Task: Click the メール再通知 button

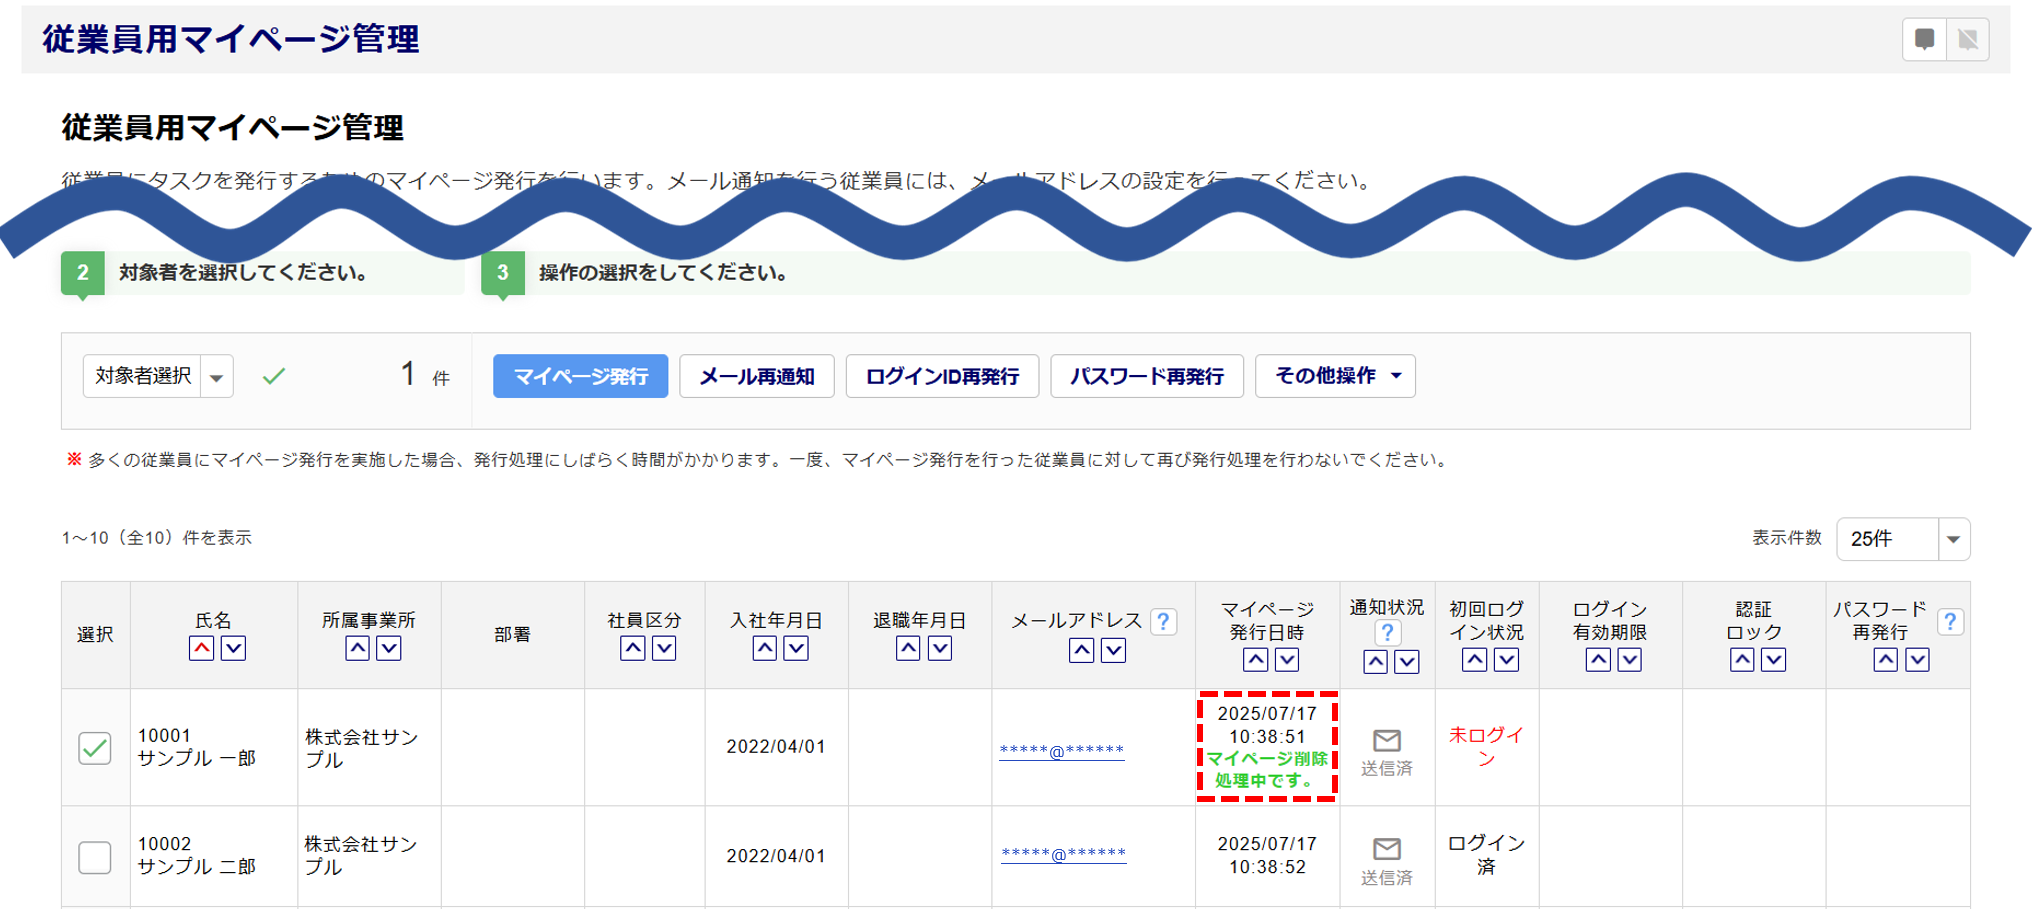Action: point(756,377)
